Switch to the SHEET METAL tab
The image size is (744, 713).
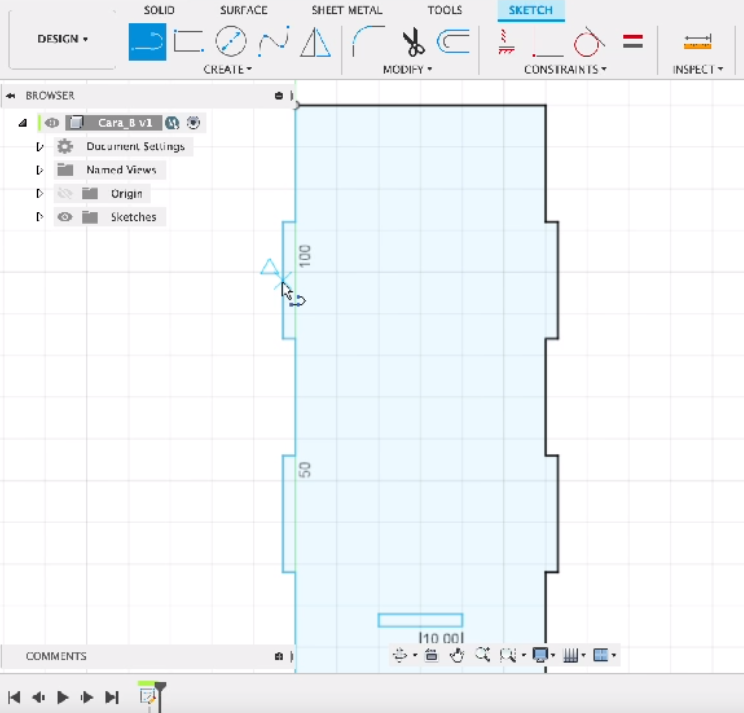click(x=346, y=10)
